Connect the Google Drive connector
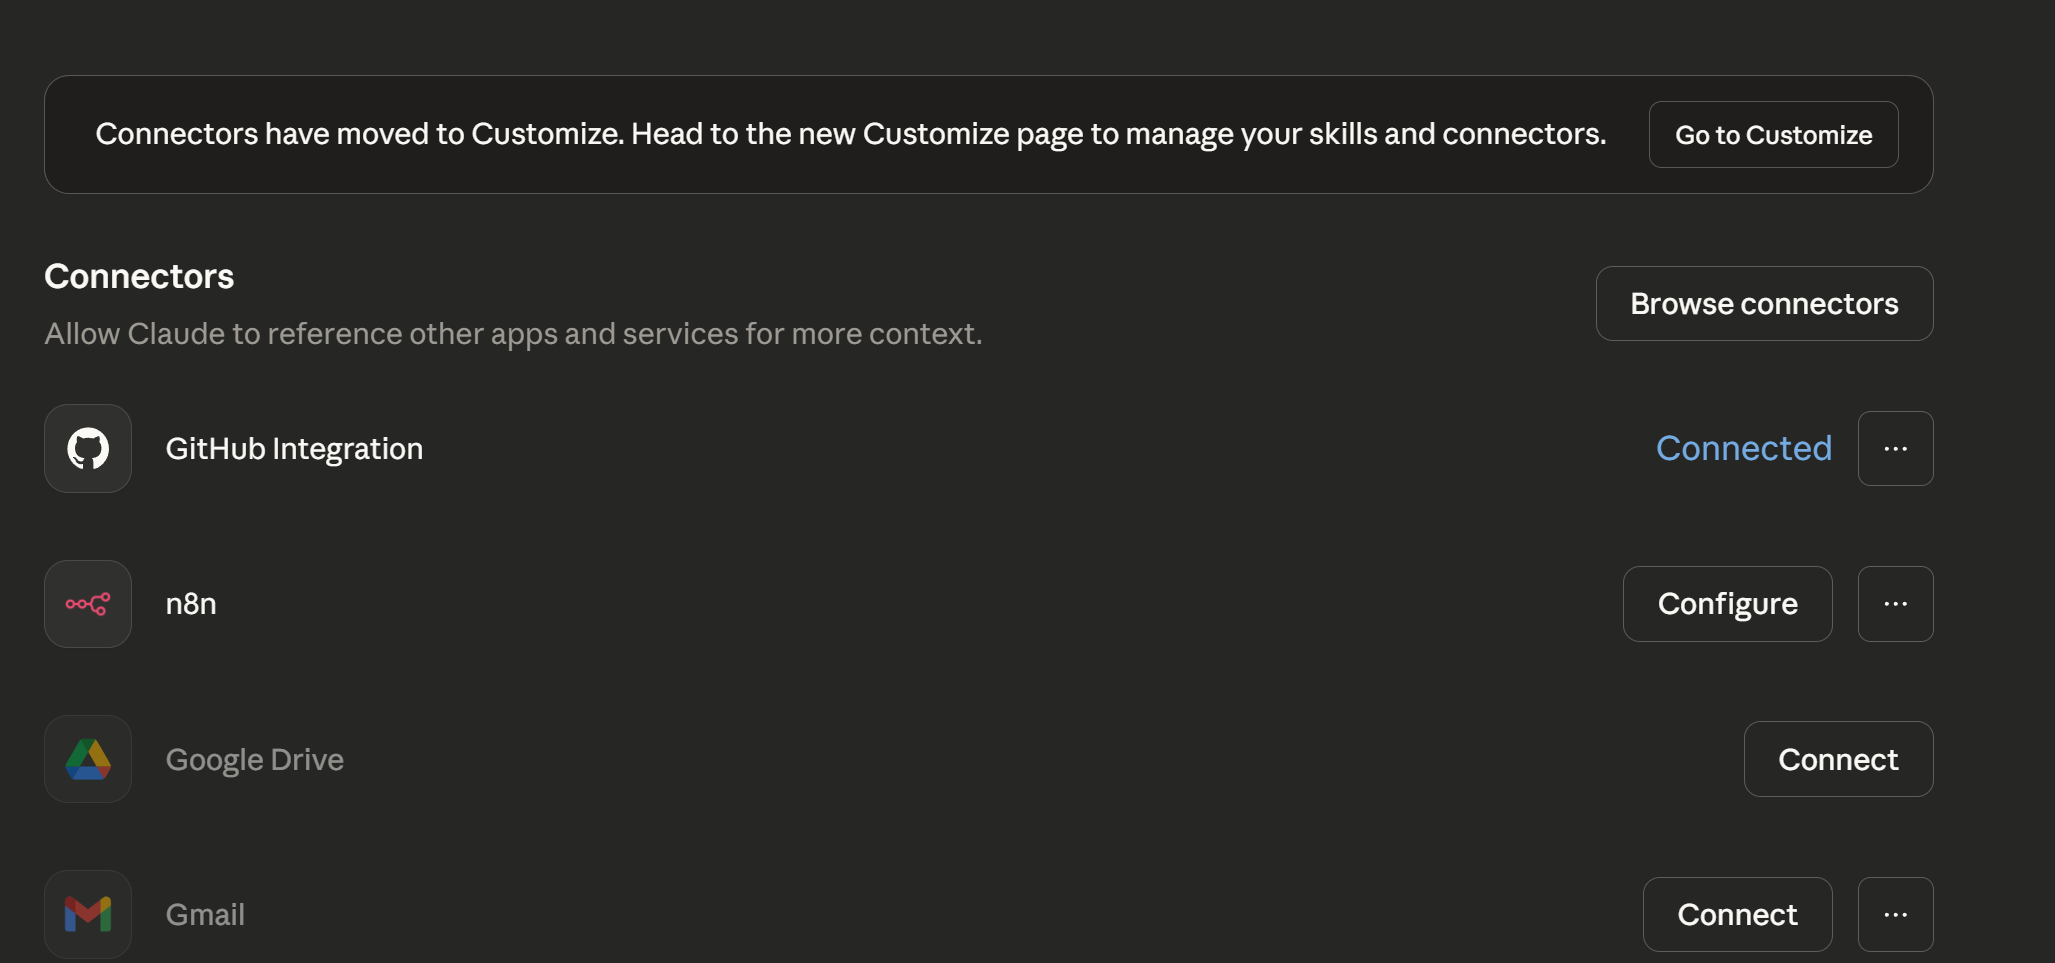Image resolution: width=2055 pixels, height=963 pixels. tap(1838, 760)
